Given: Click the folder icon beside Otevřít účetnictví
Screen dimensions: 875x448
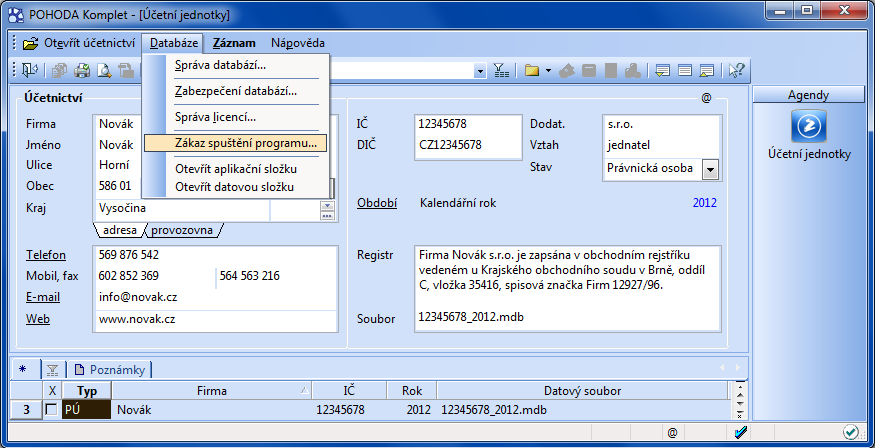Looking at the screenshot, I should pyautogui.click(x=30, y=43).
